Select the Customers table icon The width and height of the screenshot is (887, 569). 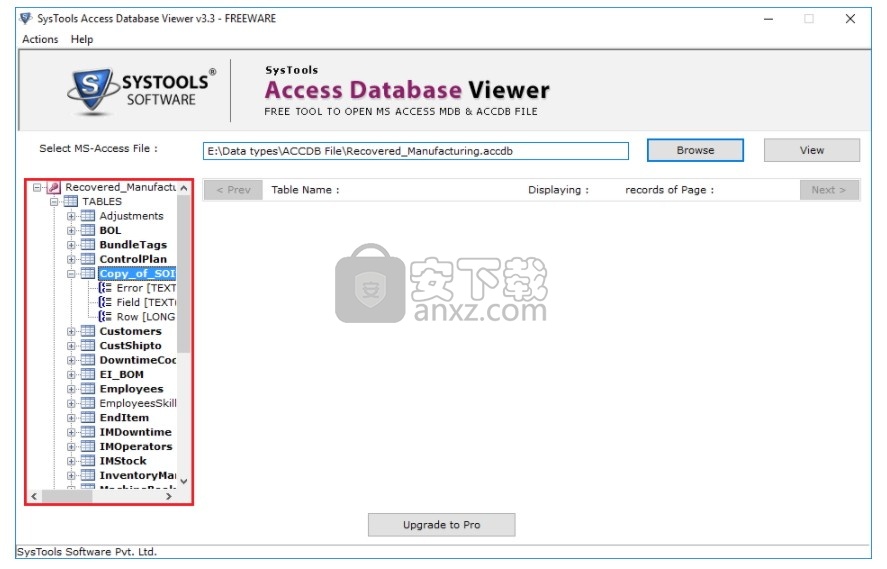click(x=88, y=331)
